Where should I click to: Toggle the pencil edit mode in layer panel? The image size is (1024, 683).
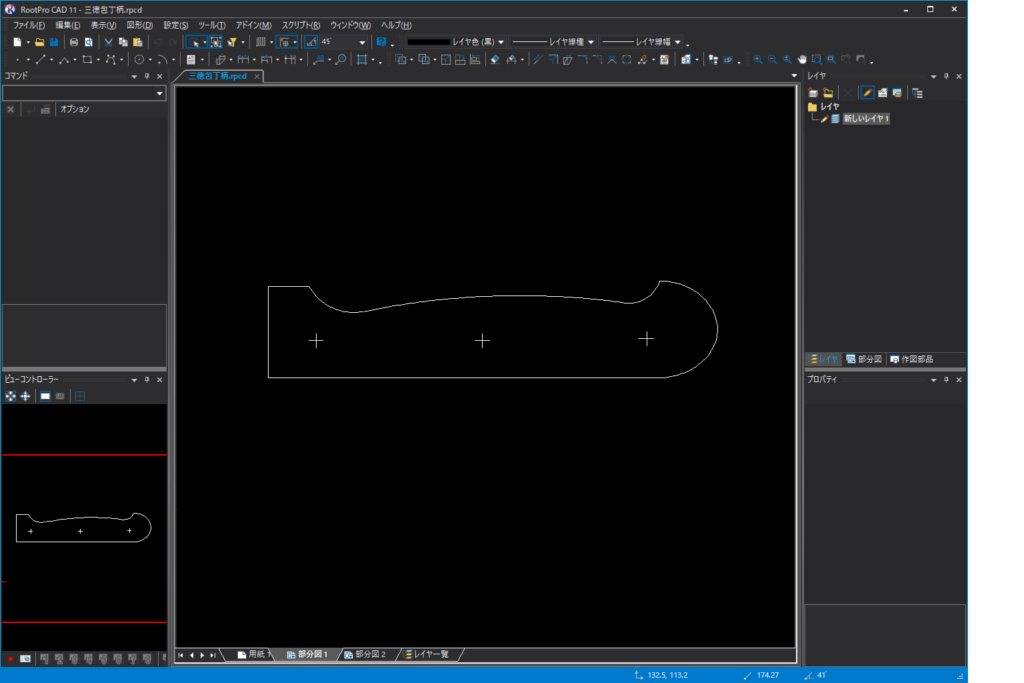(x=868, y=92)
